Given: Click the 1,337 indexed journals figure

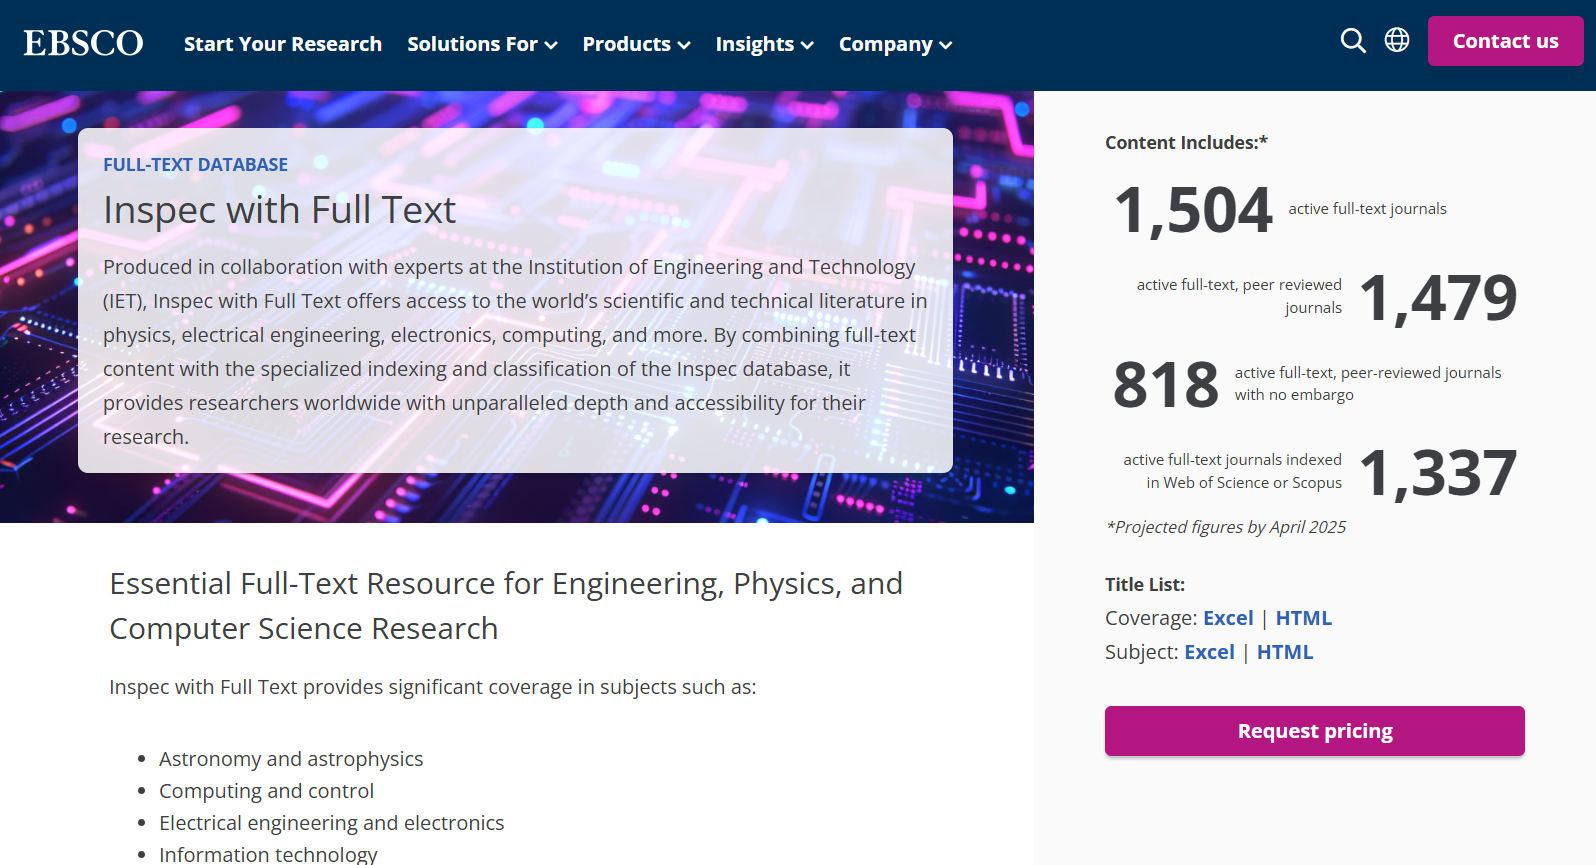Looking at the screenshot, I should point(1439,472).
